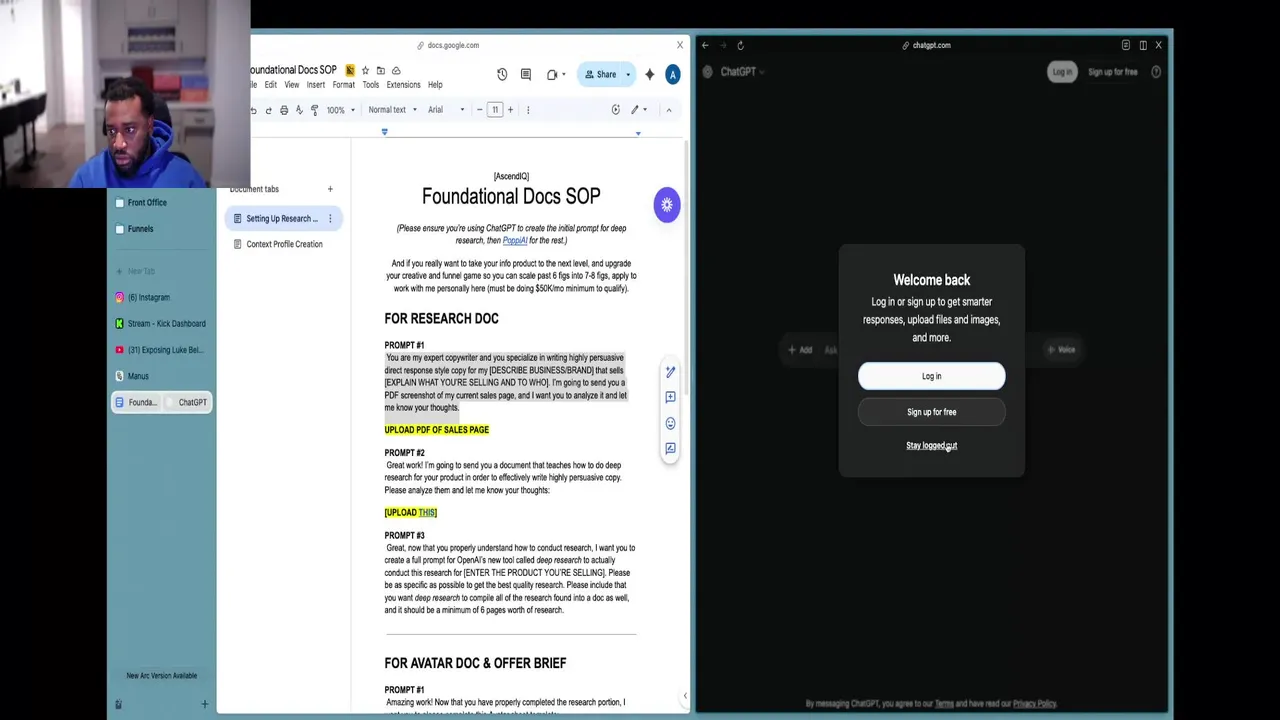
Task: Click the purple floating assistant button
Action: (667, 205)
